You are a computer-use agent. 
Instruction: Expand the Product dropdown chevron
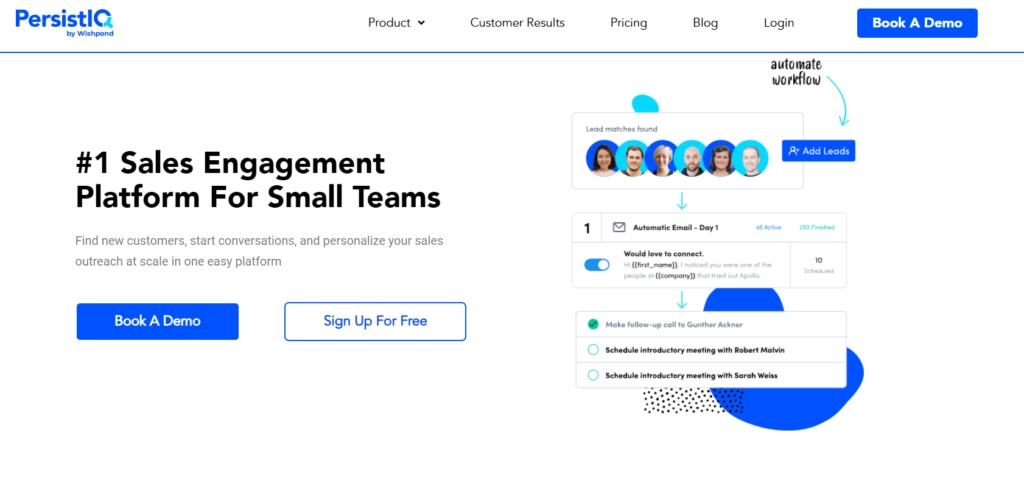pyautogui.click(x=421, y=23)
